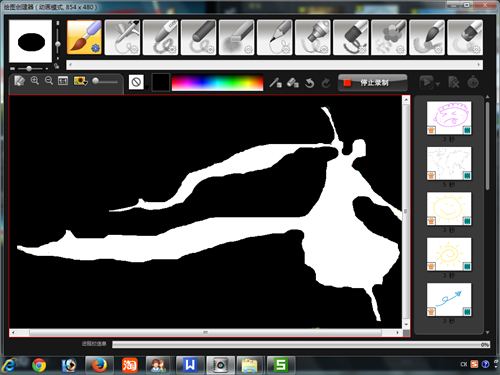Toggle brush width-height lock
Image resolution: width=500 pixels, height=375 pixels.
[57, 66]
